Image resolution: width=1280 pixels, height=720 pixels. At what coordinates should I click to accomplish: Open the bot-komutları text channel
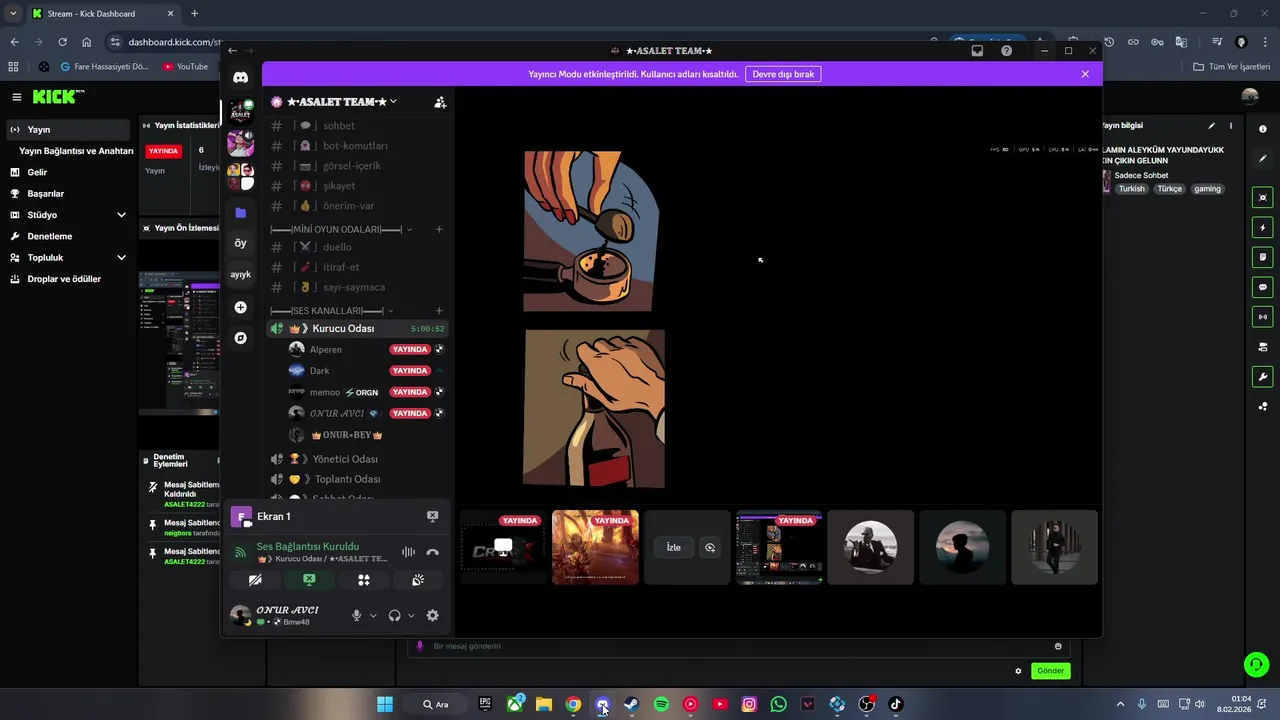358,146
